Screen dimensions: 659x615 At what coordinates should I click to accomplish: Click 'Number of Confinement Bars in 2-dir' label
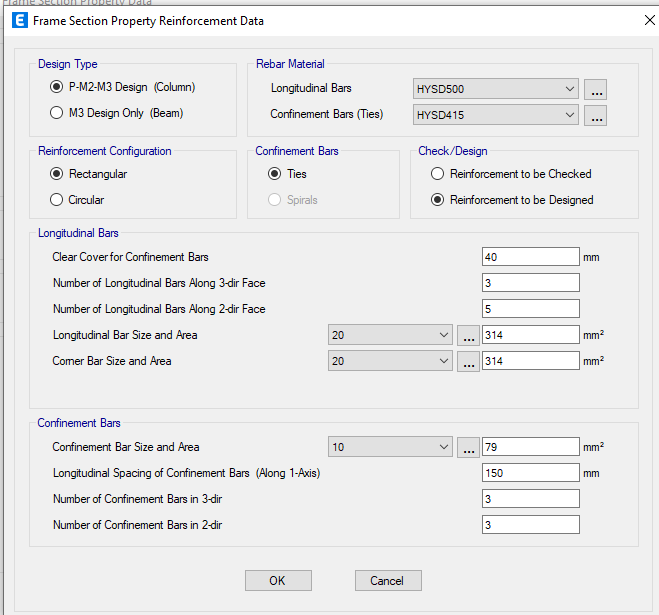coord(137,525)
